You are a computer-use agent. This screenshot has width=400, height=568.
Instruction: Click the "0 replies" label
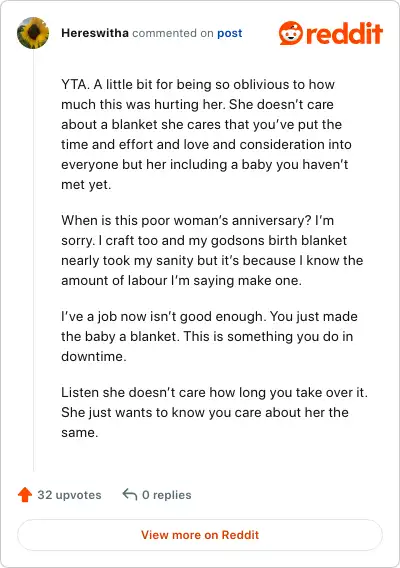167,495
